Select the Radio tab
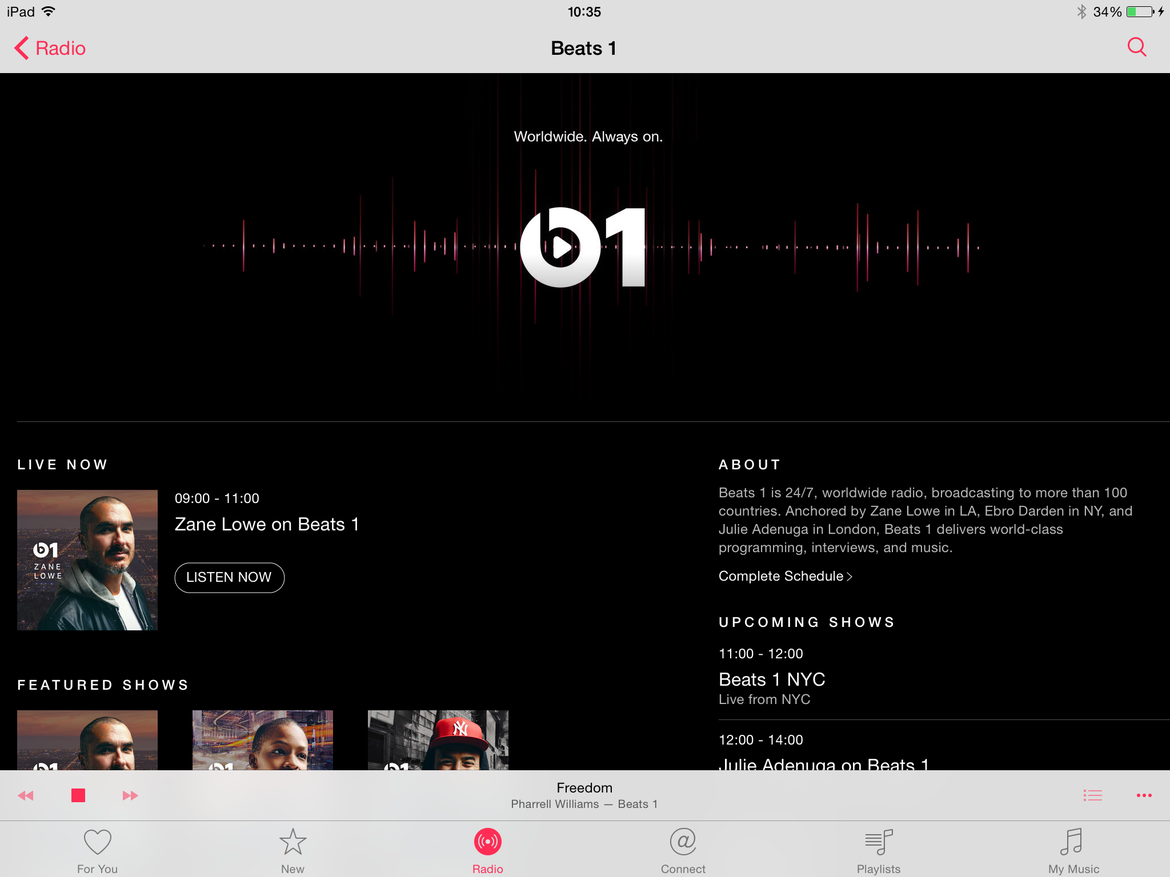1170x877 pixels. pos(487,850)
